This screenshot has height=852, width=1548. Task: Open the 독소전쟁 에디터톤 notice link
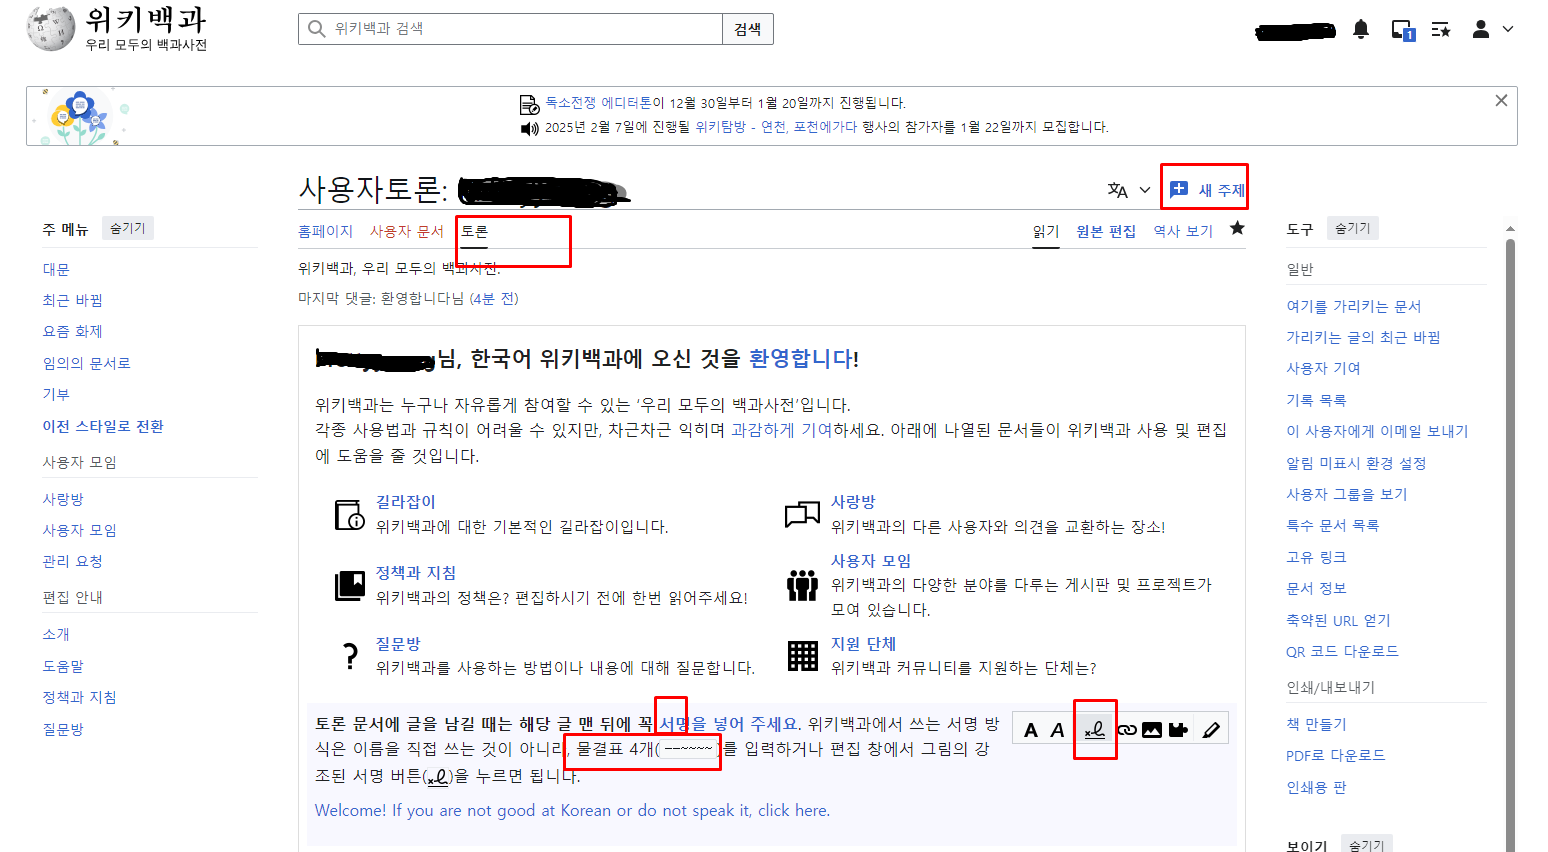tap(598, 103)
